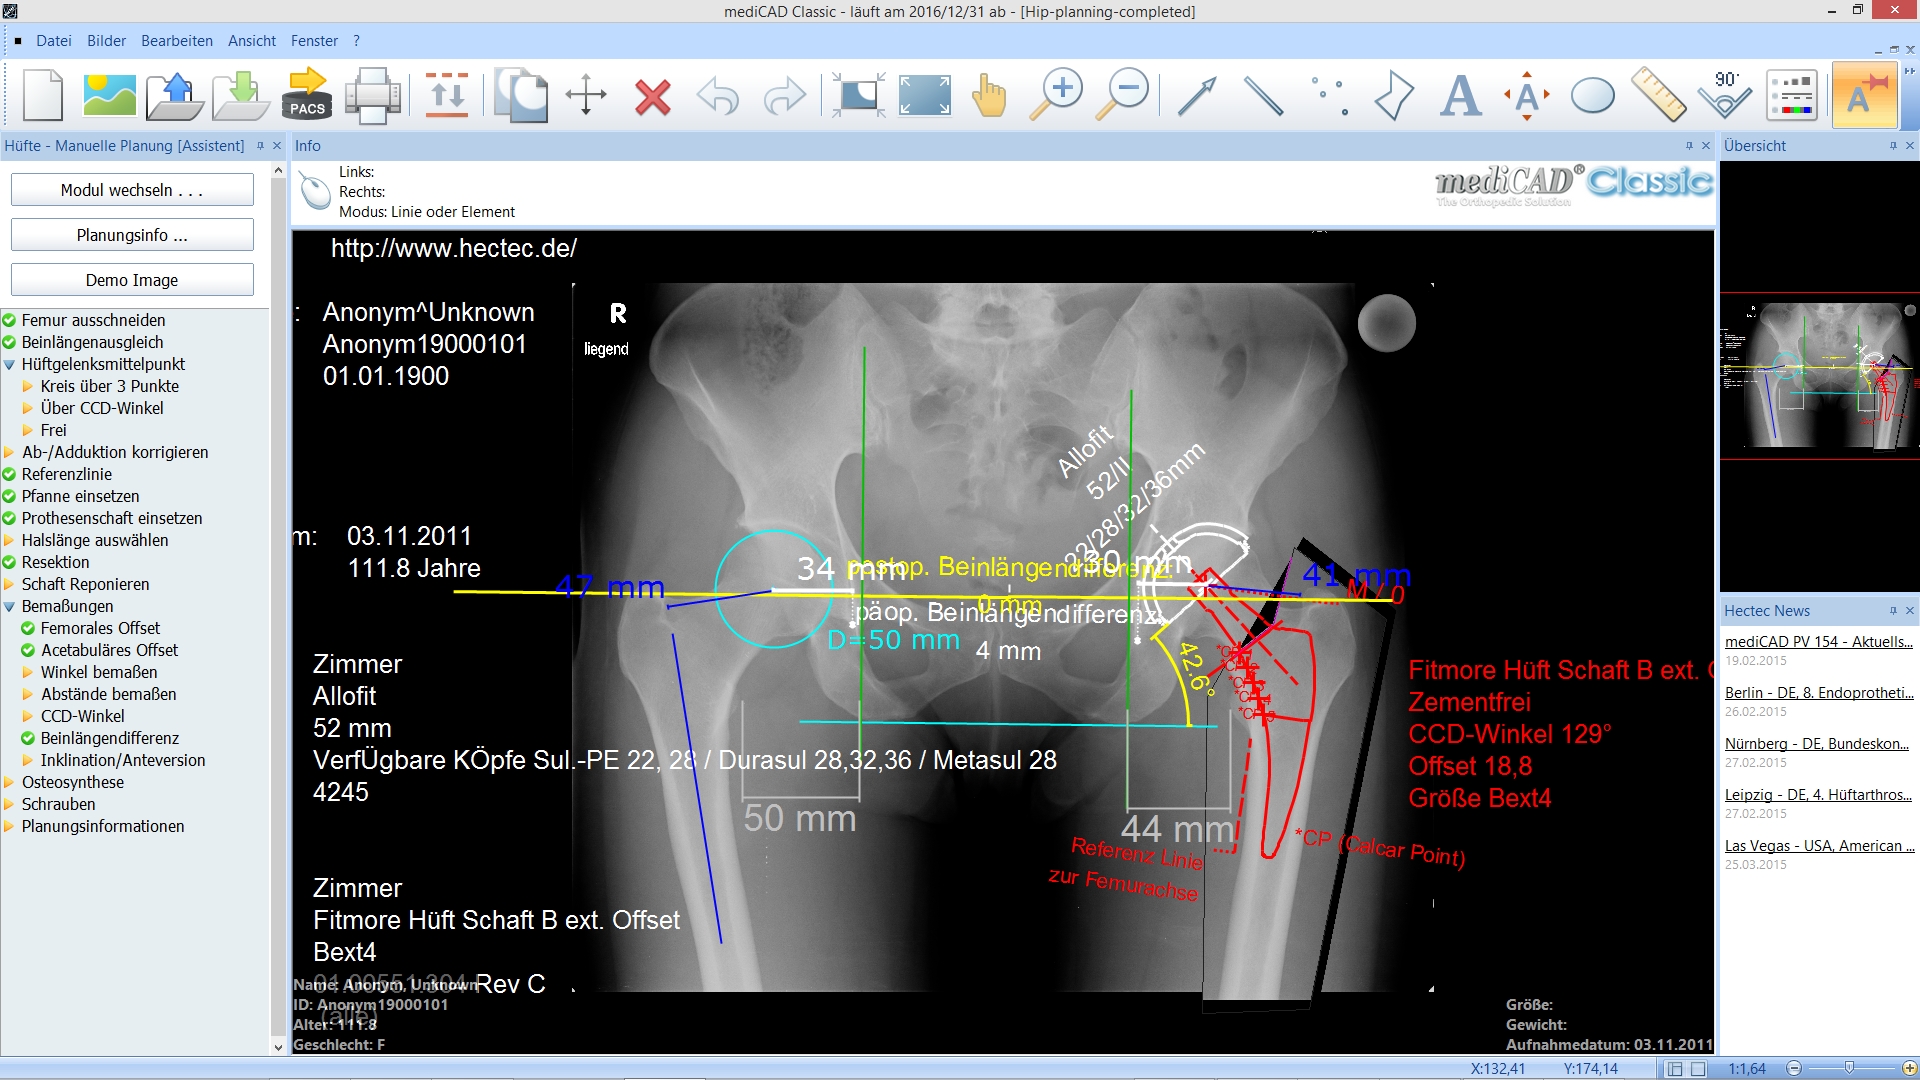
Task: Expand the Halslänge auswählen step
Action: point(10,541)
